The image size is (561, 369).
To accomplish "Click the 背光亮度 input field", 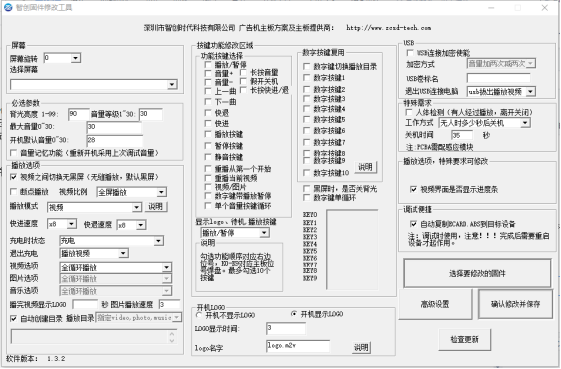I will pos(78,114).
